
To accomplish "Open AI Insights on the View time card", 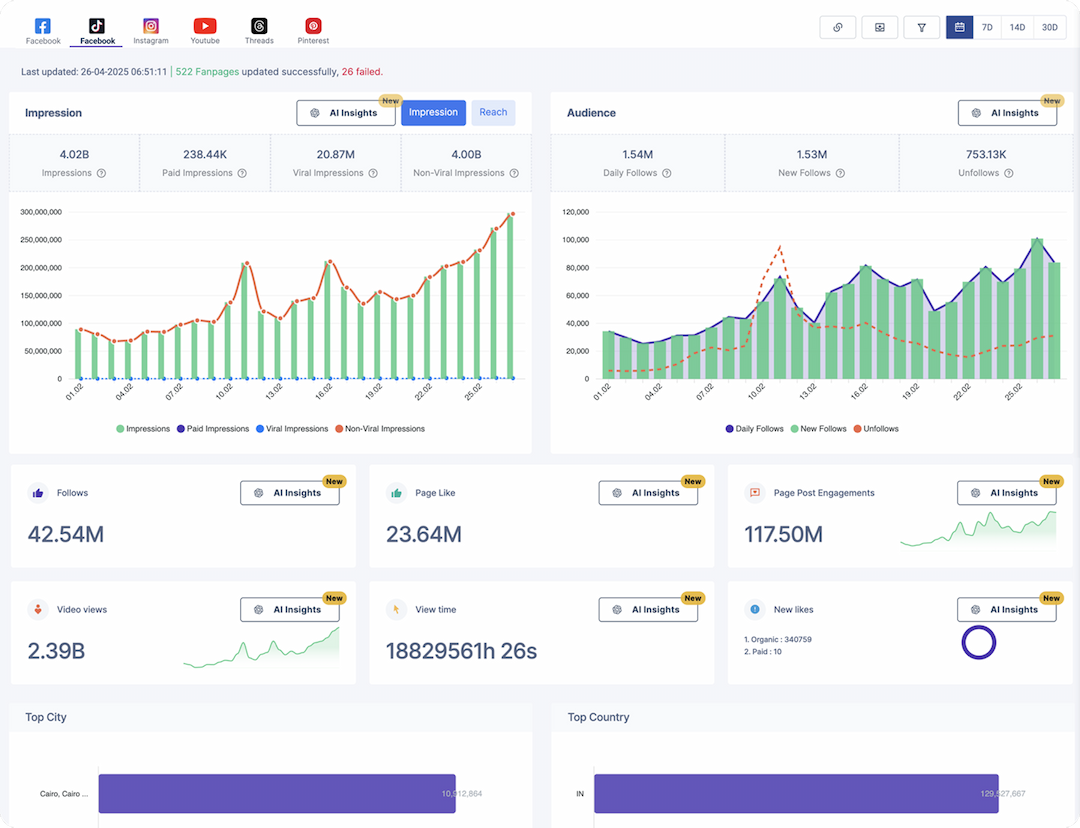I will click(648, 610).
